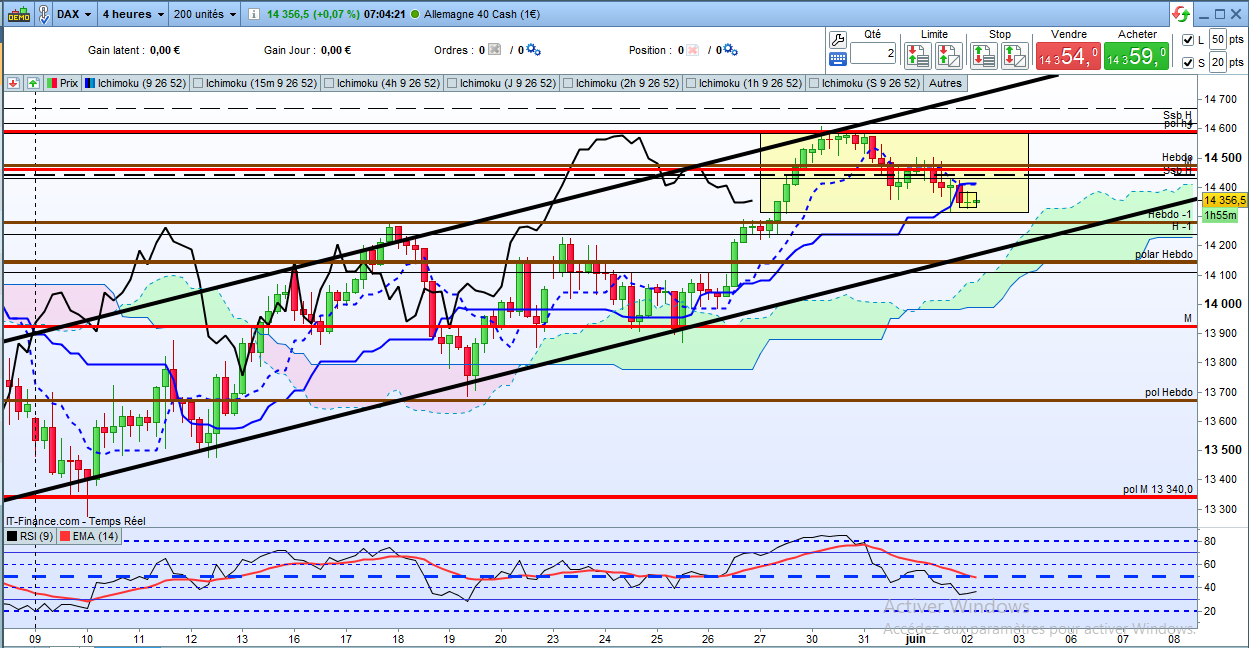The image size is (1249, 648).
Task: Close the chart window
Action: [1236, 14]
